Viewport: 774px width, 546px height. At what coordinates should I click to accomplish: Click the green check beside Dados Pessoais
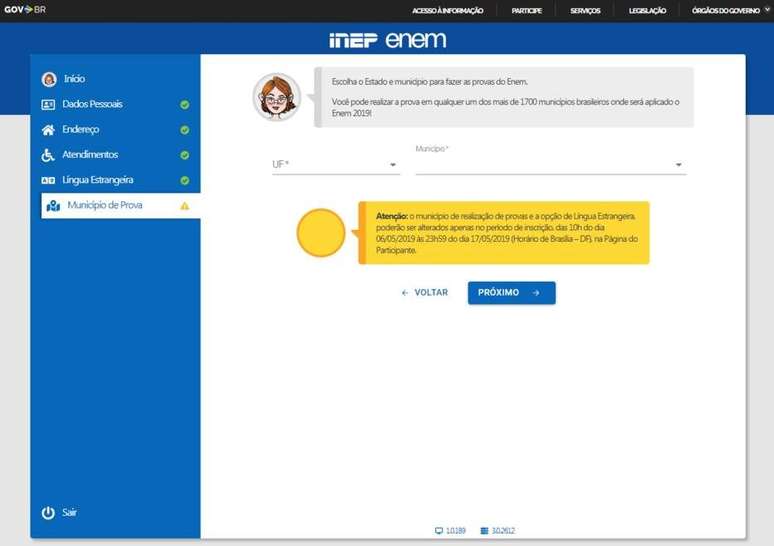click(x=185, y=105)
